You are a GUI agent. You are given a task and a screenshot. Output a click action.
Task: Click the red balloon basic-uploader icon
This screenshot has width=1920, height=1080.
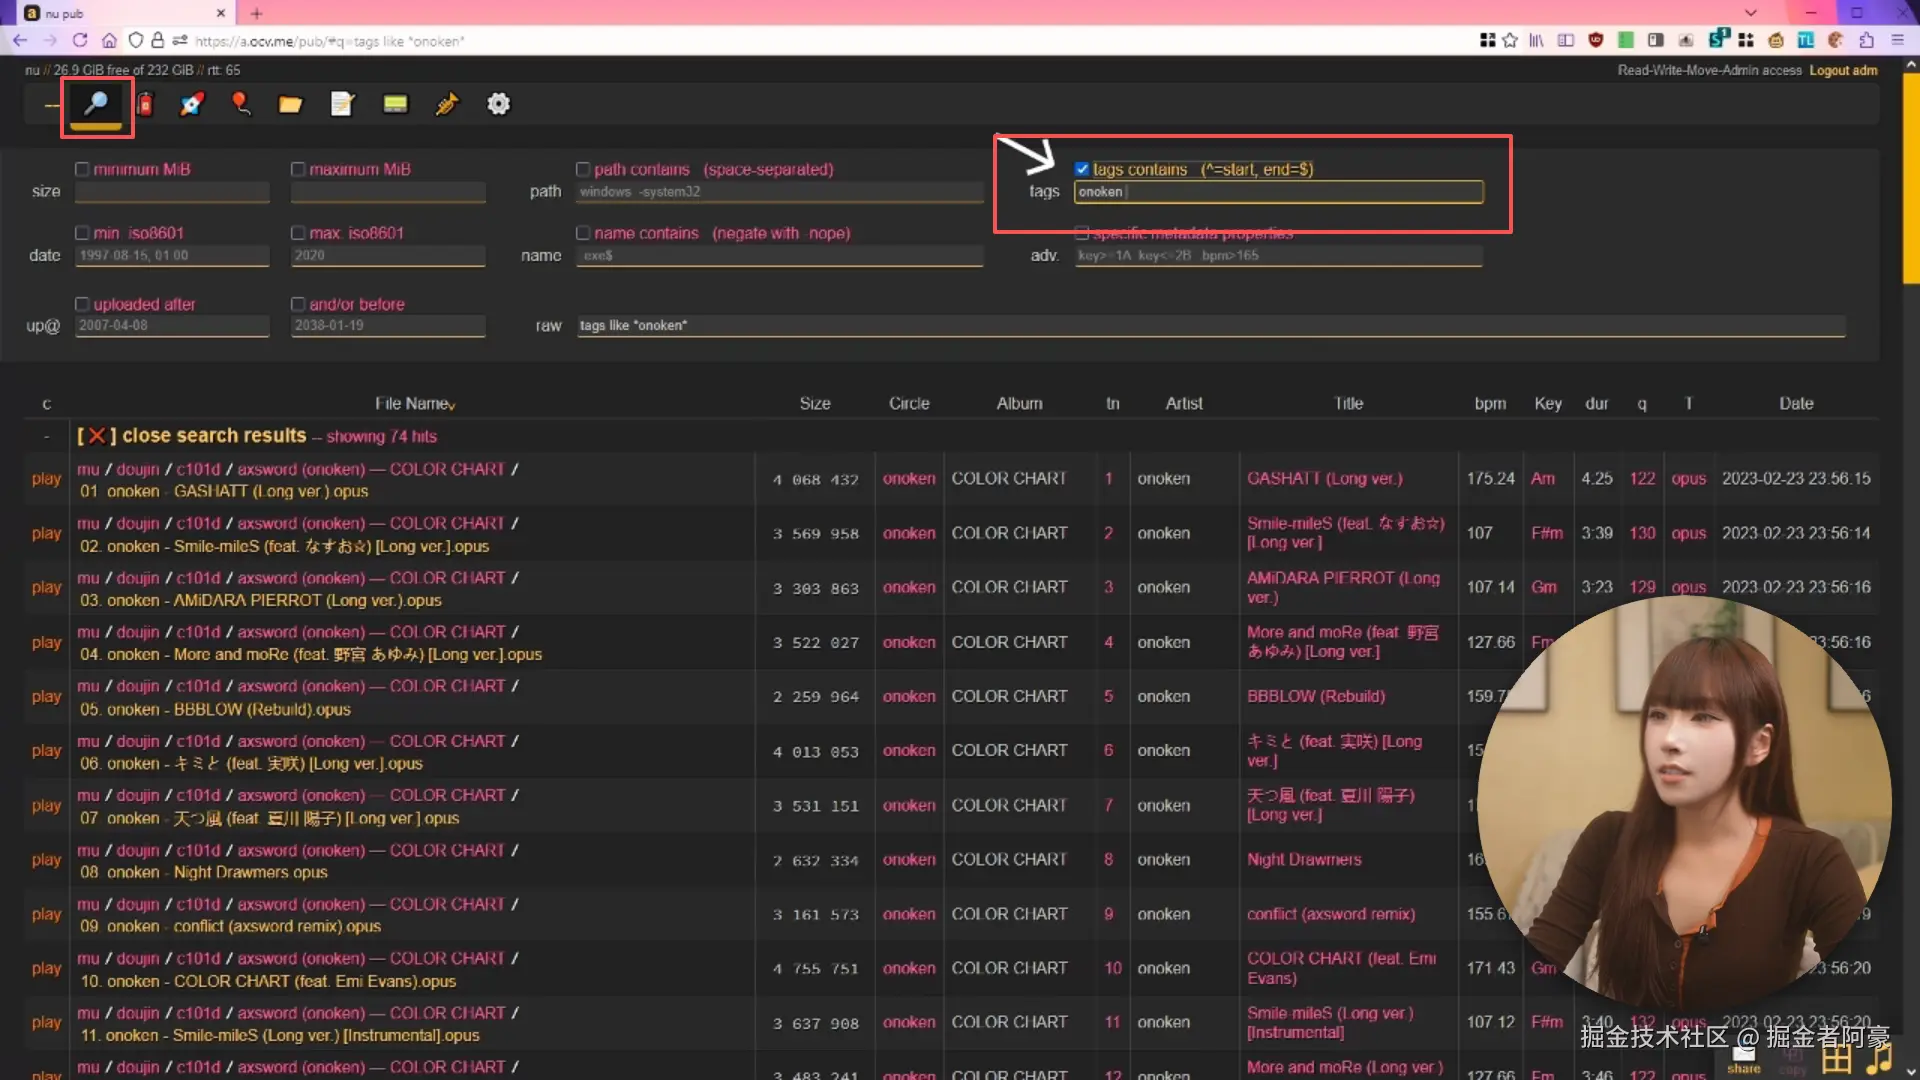point(241,104)
